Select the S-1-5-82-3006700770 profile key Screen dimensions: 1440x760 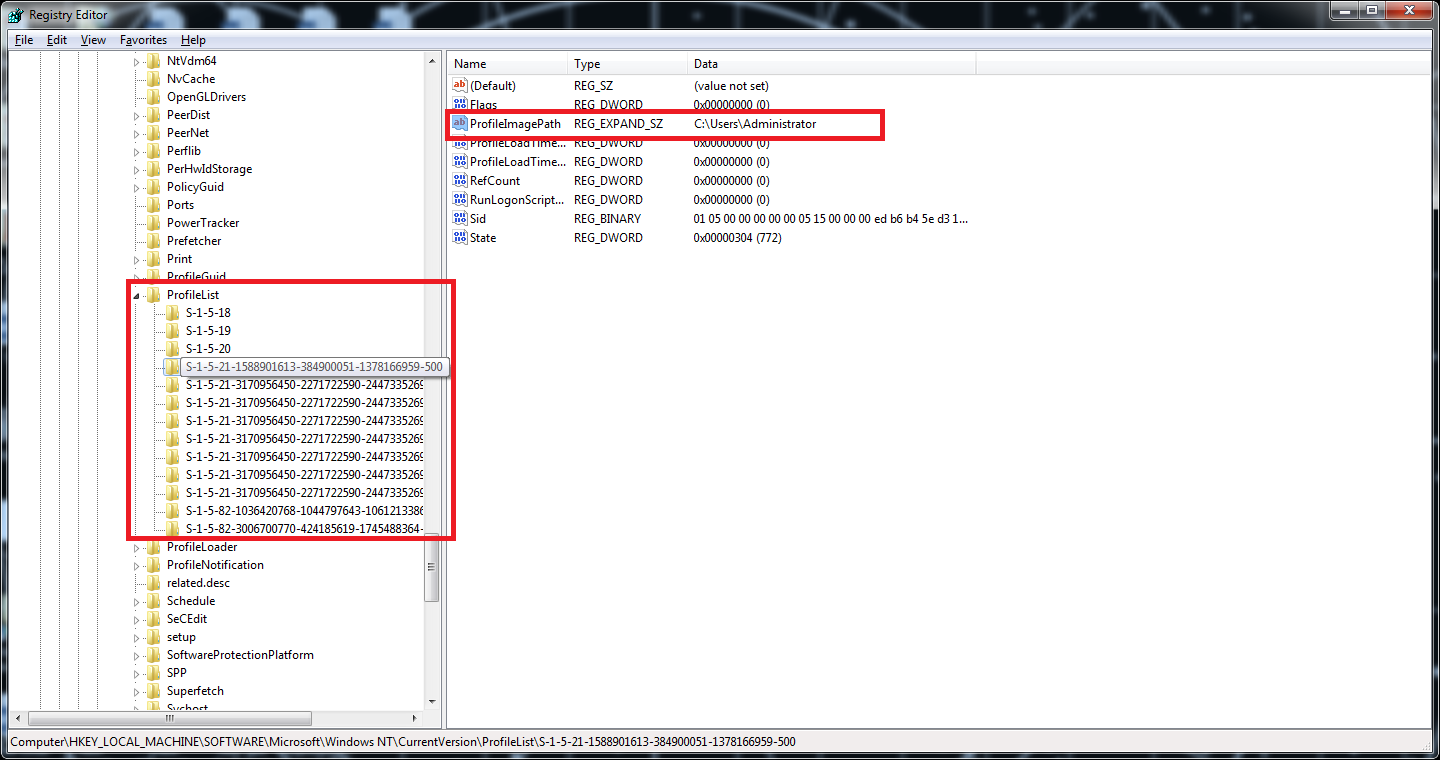304,529
